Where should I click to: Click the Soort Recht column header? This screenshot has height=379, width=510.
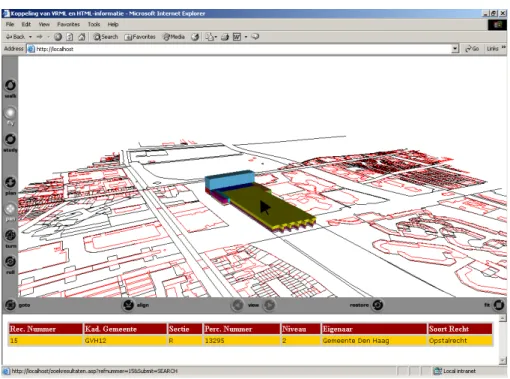tap(460, 329)
